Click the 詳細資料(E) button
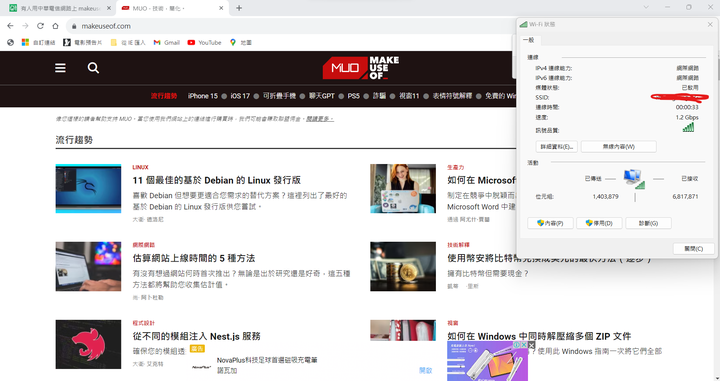 click(x=557, y=147)
